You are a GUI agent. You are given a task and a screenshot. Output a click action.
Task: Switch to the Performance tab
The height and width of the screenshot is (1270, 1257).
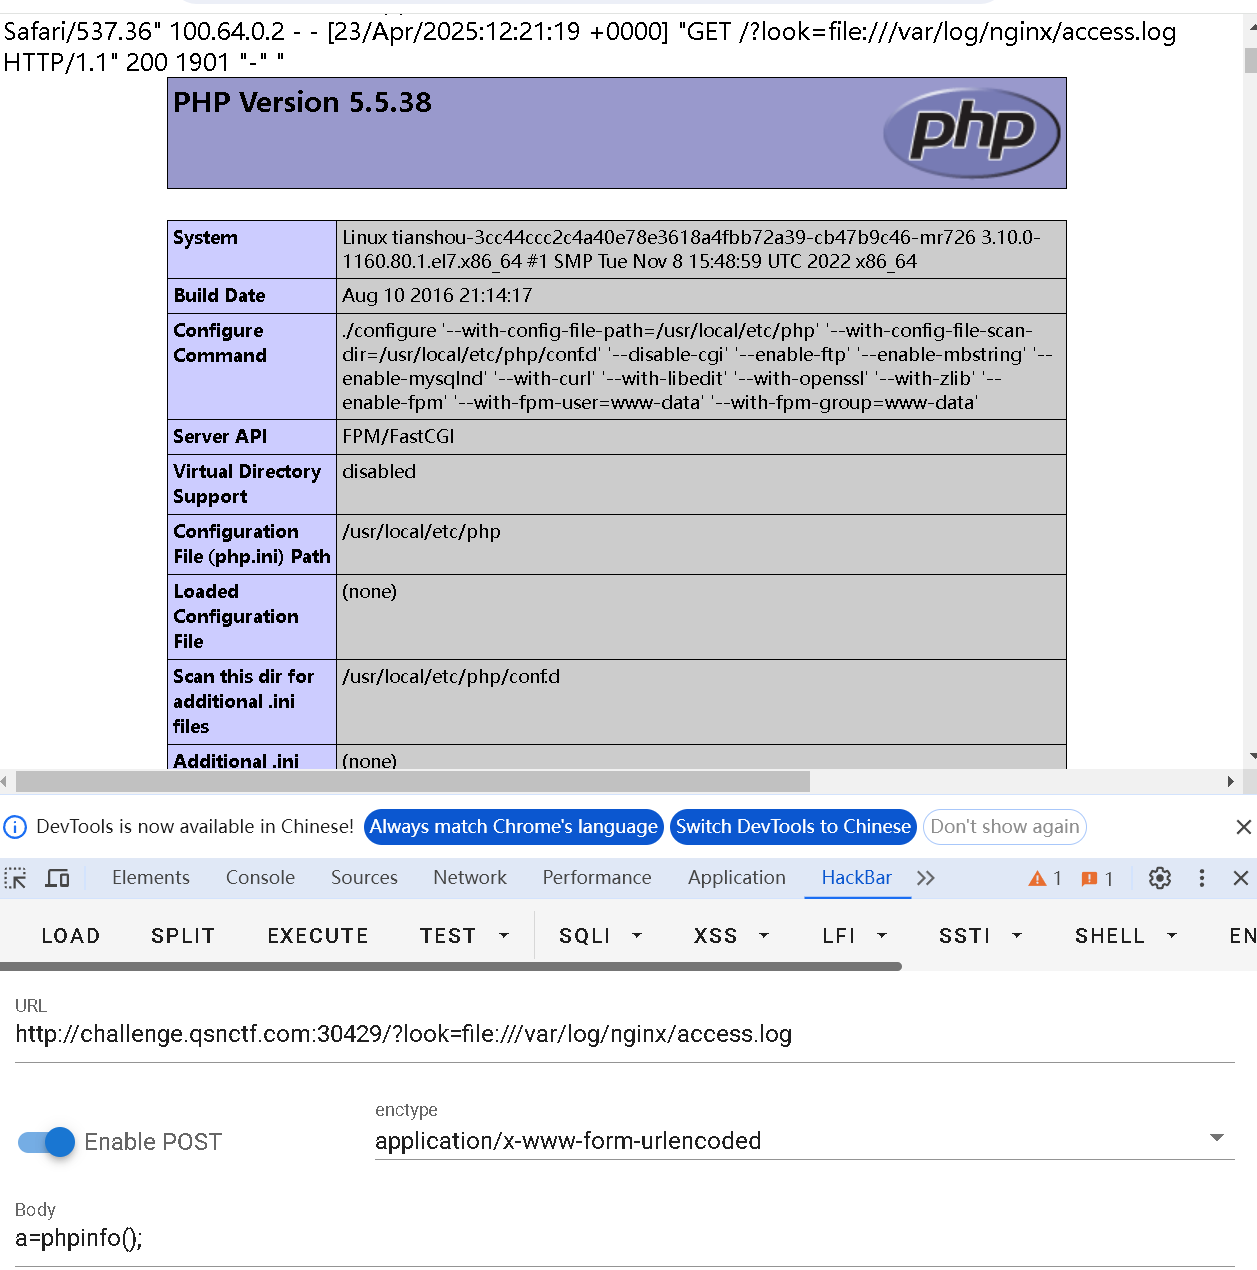tap(597, 878)
